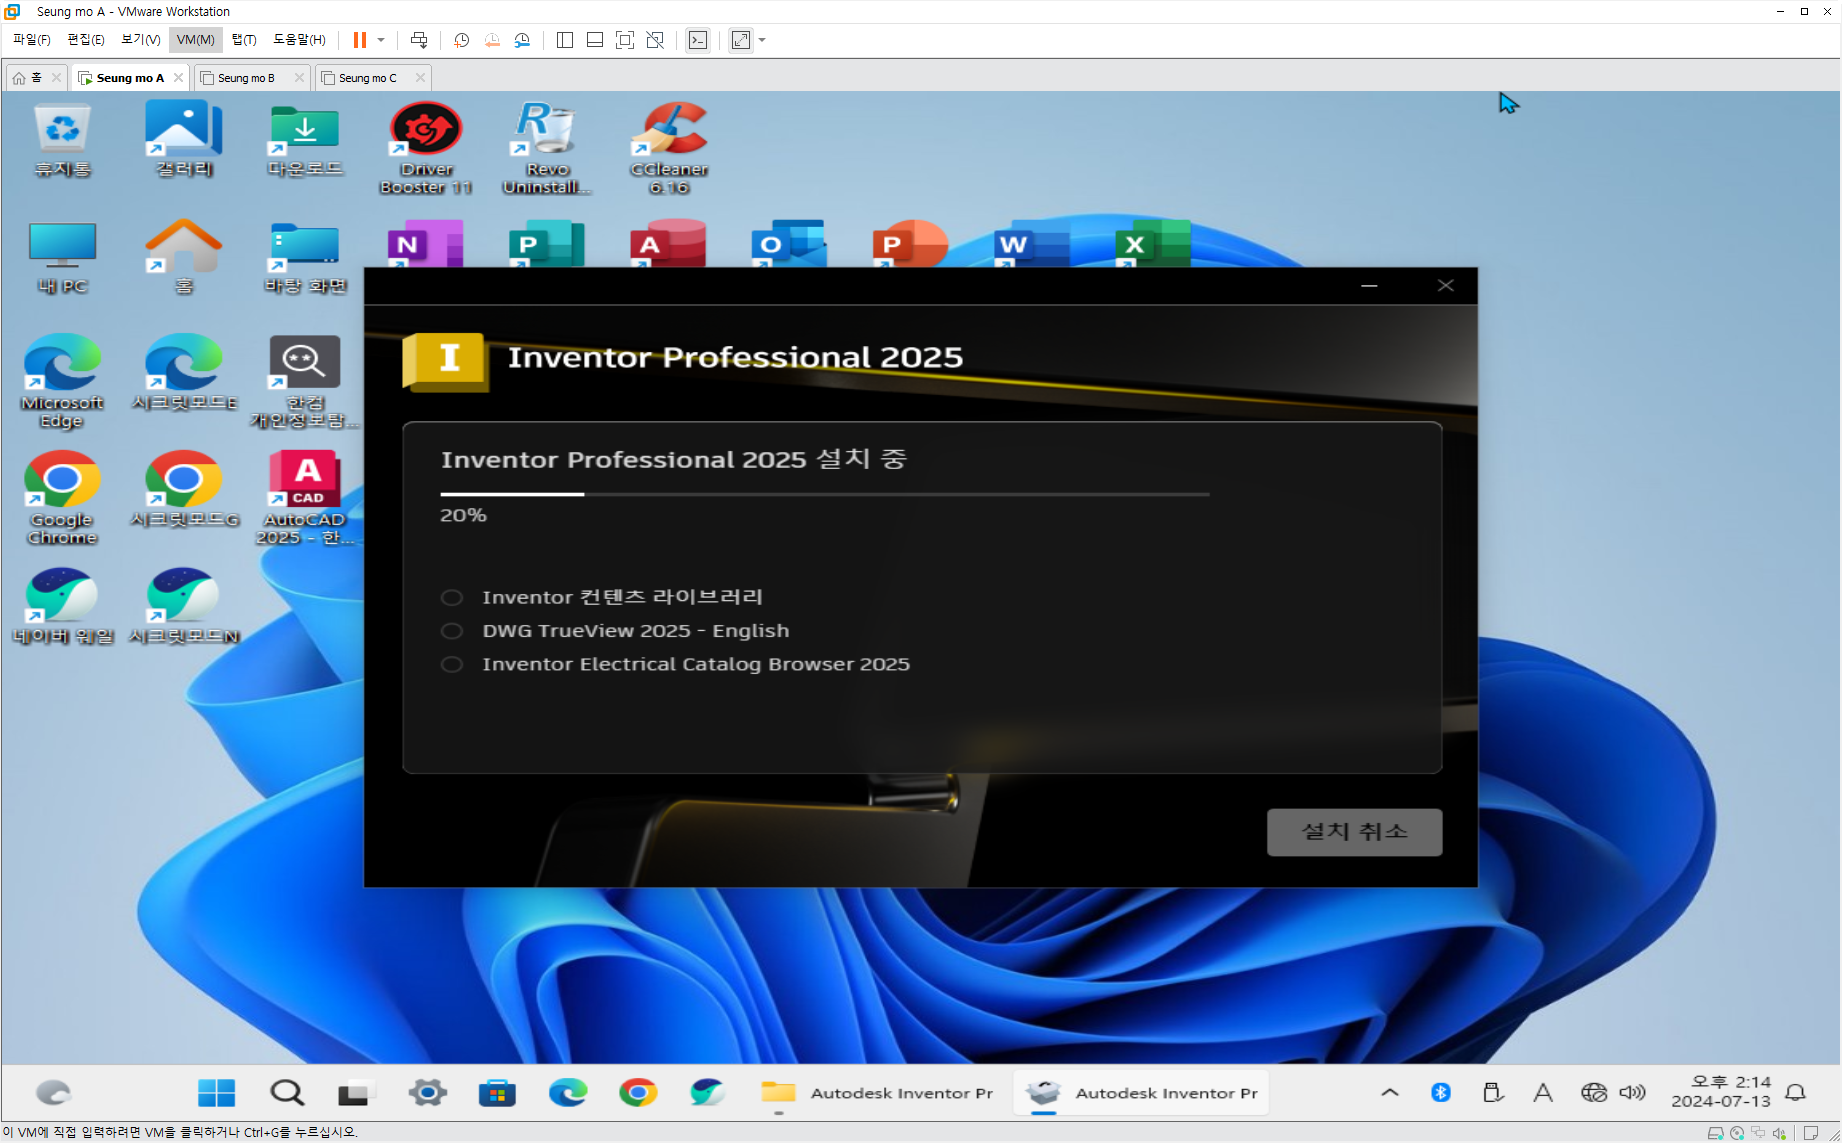This screenshot has height=1143, width=1842.
Task: Open Settings gear on taskbar
Action: click(427, 1093)
